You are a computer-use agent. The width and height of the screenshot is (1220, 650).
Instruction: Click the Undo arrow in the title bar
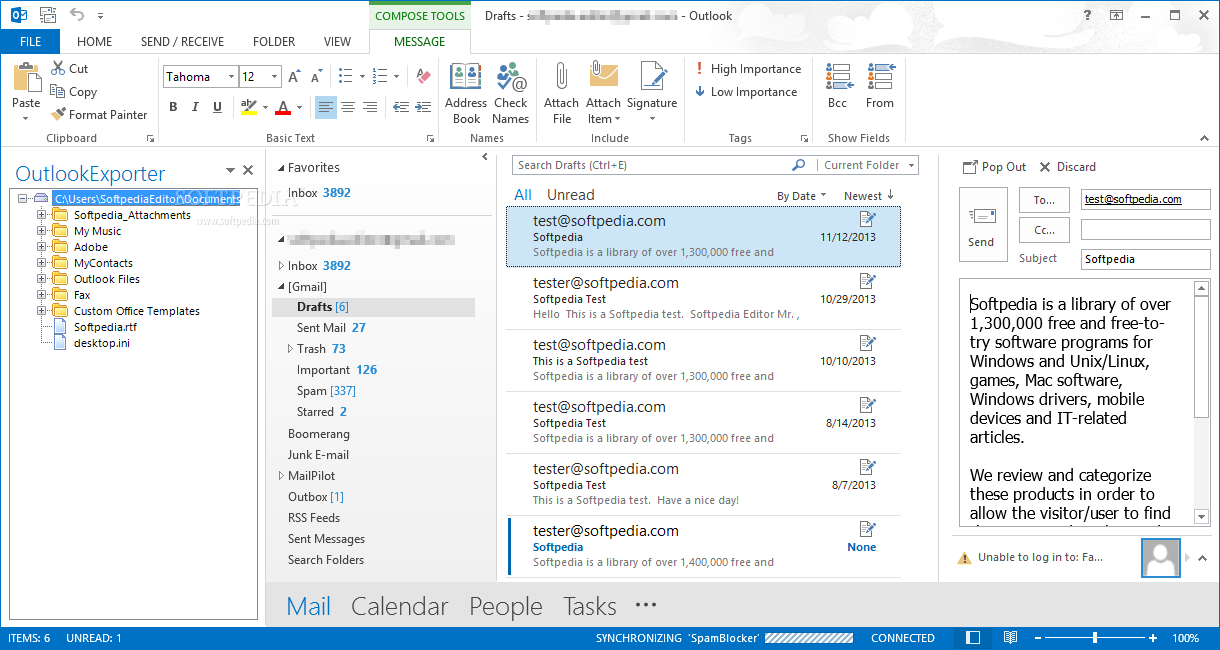(77, 15)
